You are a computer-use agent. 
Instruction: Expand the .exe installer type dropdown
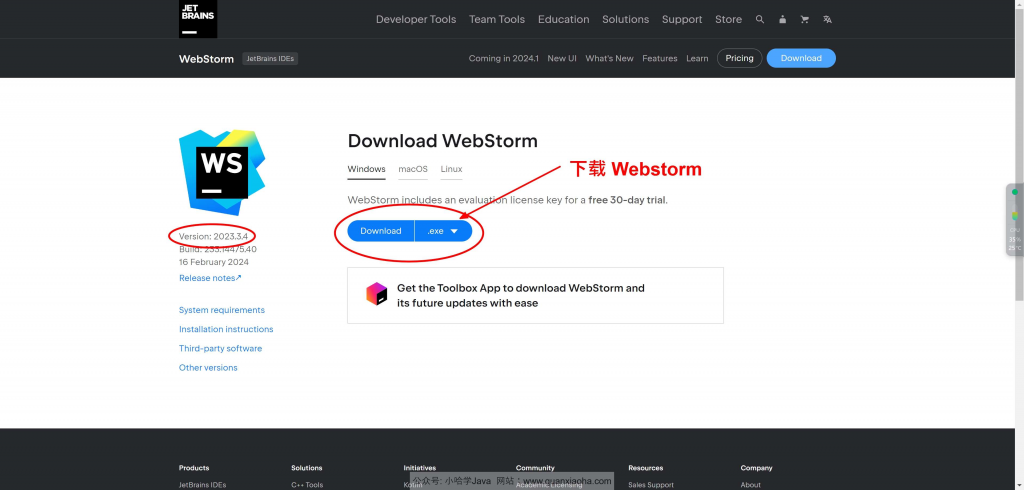(443, 231)
